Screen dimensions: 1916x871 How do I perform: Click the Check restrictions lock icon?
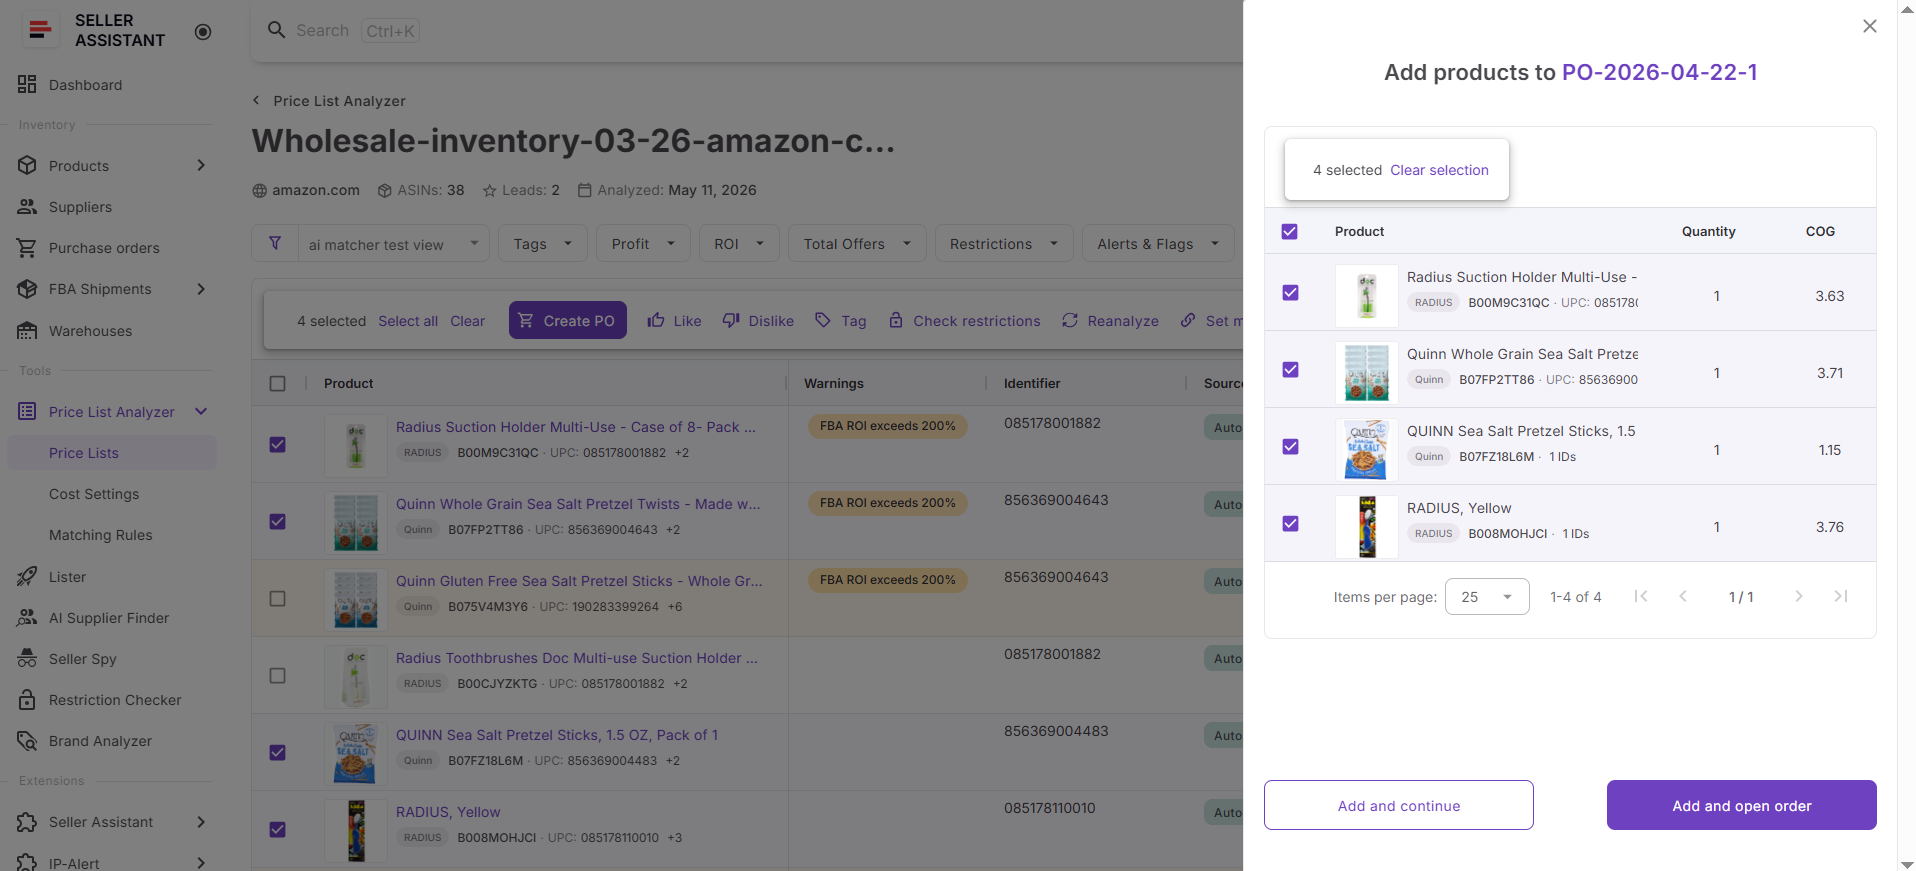pyautogui.click(x=896, y=320)
